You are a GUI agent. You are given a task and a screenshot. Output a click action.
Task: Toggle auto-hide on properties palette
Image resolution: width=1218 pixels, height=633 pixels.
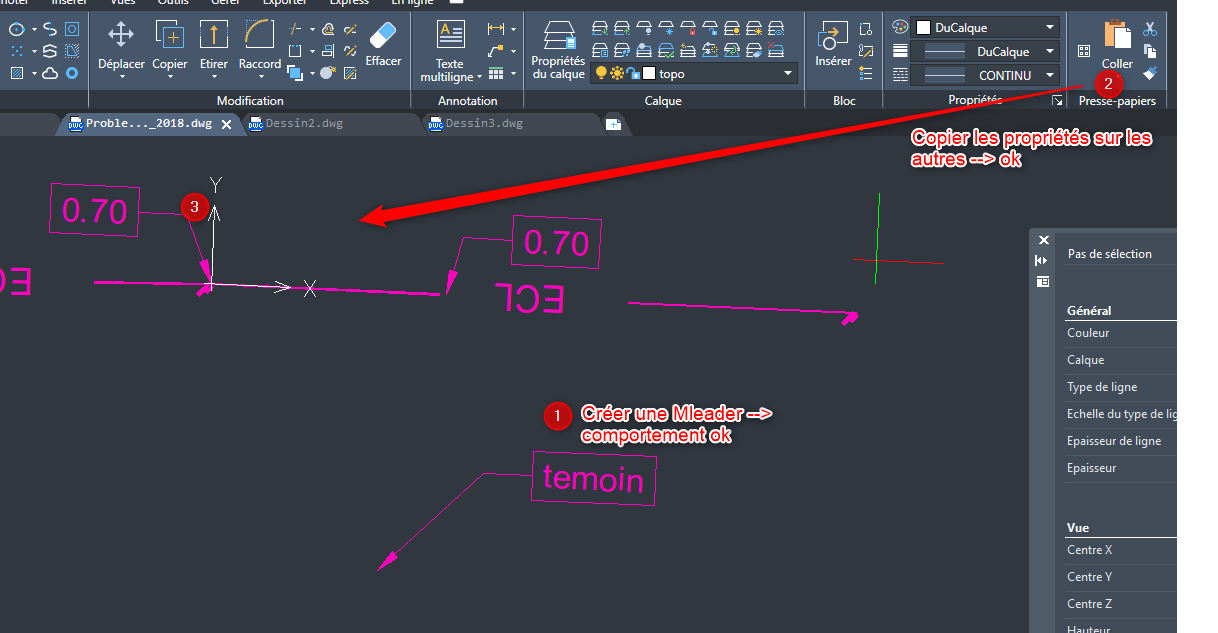coord(1043,260)
